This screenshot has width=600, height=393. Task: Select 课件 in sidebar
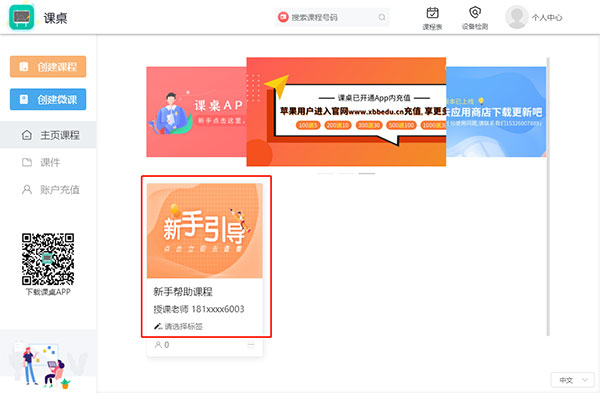(x=48, y=162)
